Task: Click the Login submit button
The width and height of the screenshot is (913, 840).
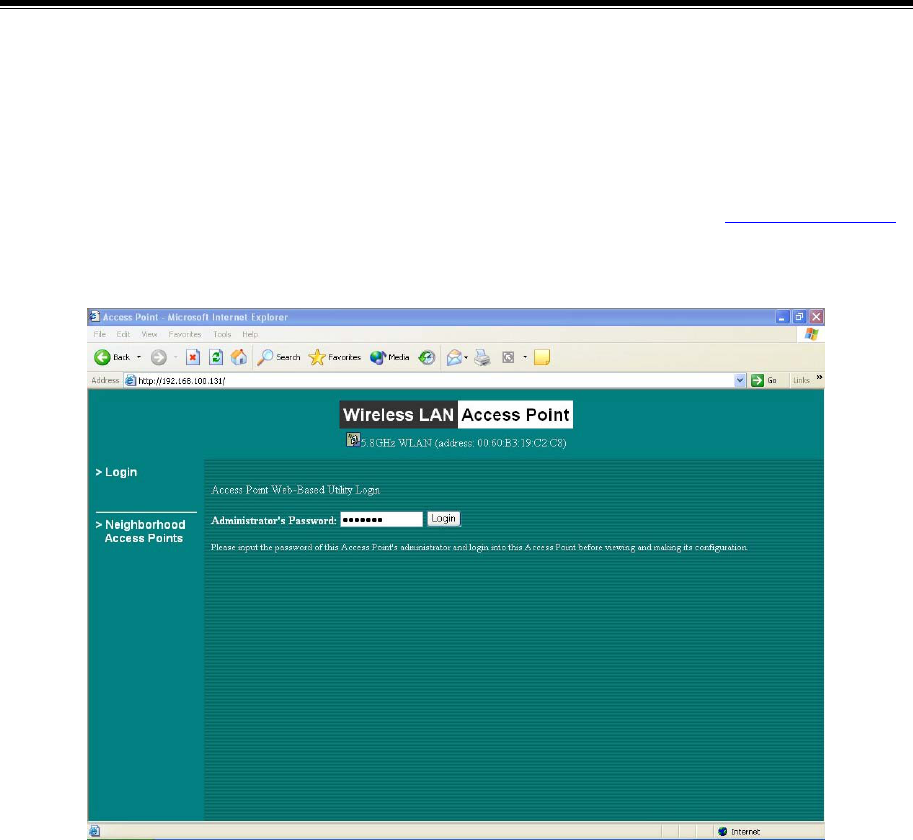Action: [x=444, y=519]
